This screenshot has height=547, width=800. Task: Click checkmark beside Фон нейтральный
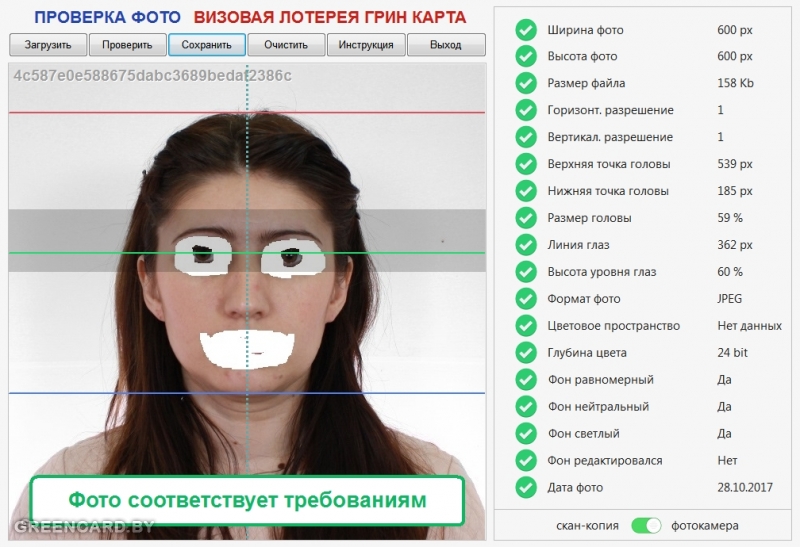click(526, 407)
